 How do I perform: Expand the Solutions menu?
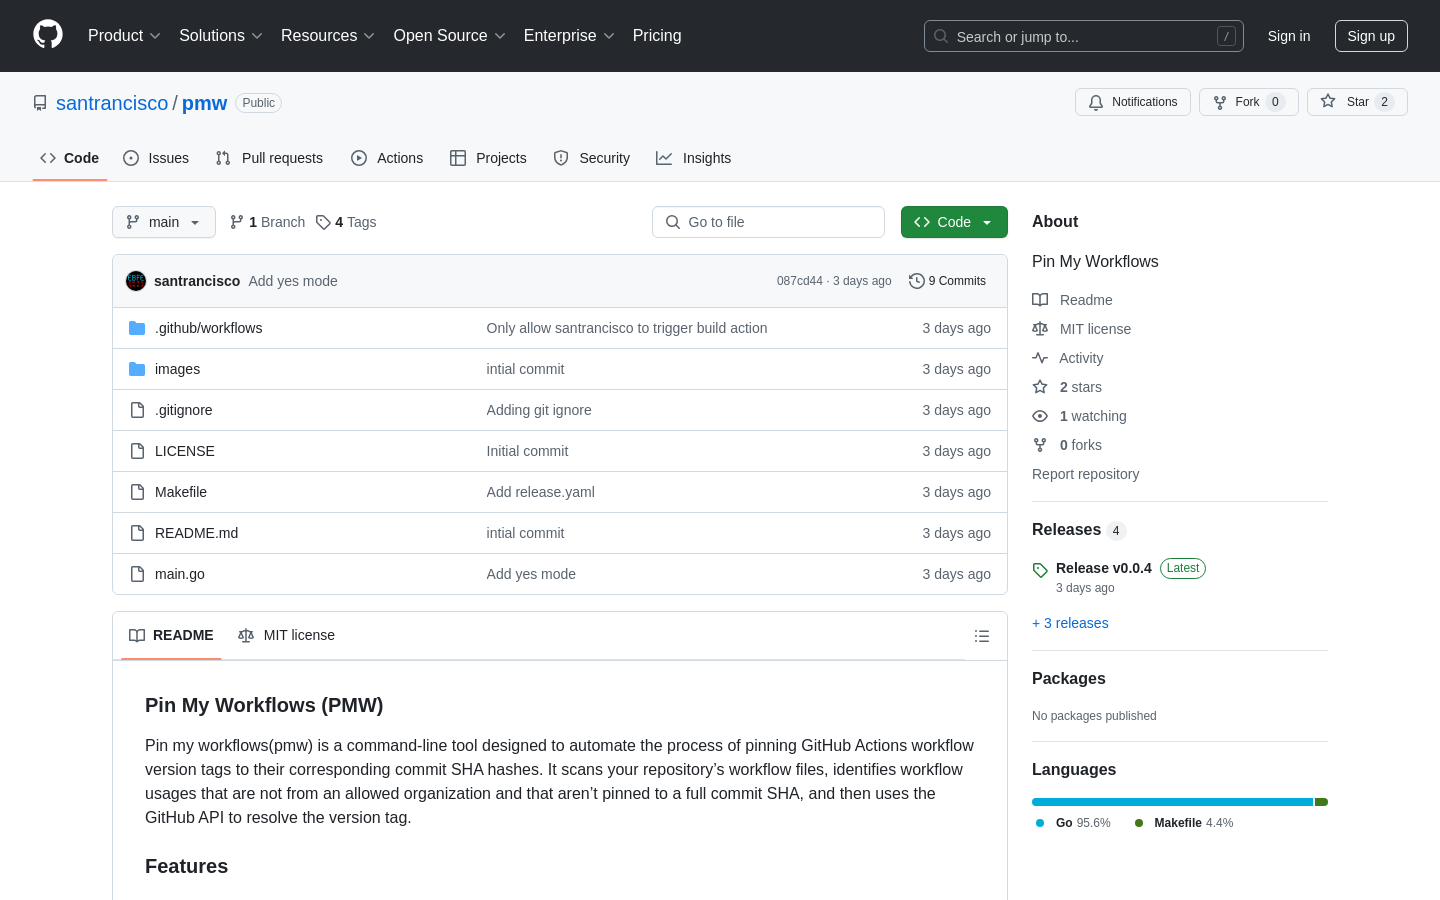pyautogui.click(x=221, y=36)
